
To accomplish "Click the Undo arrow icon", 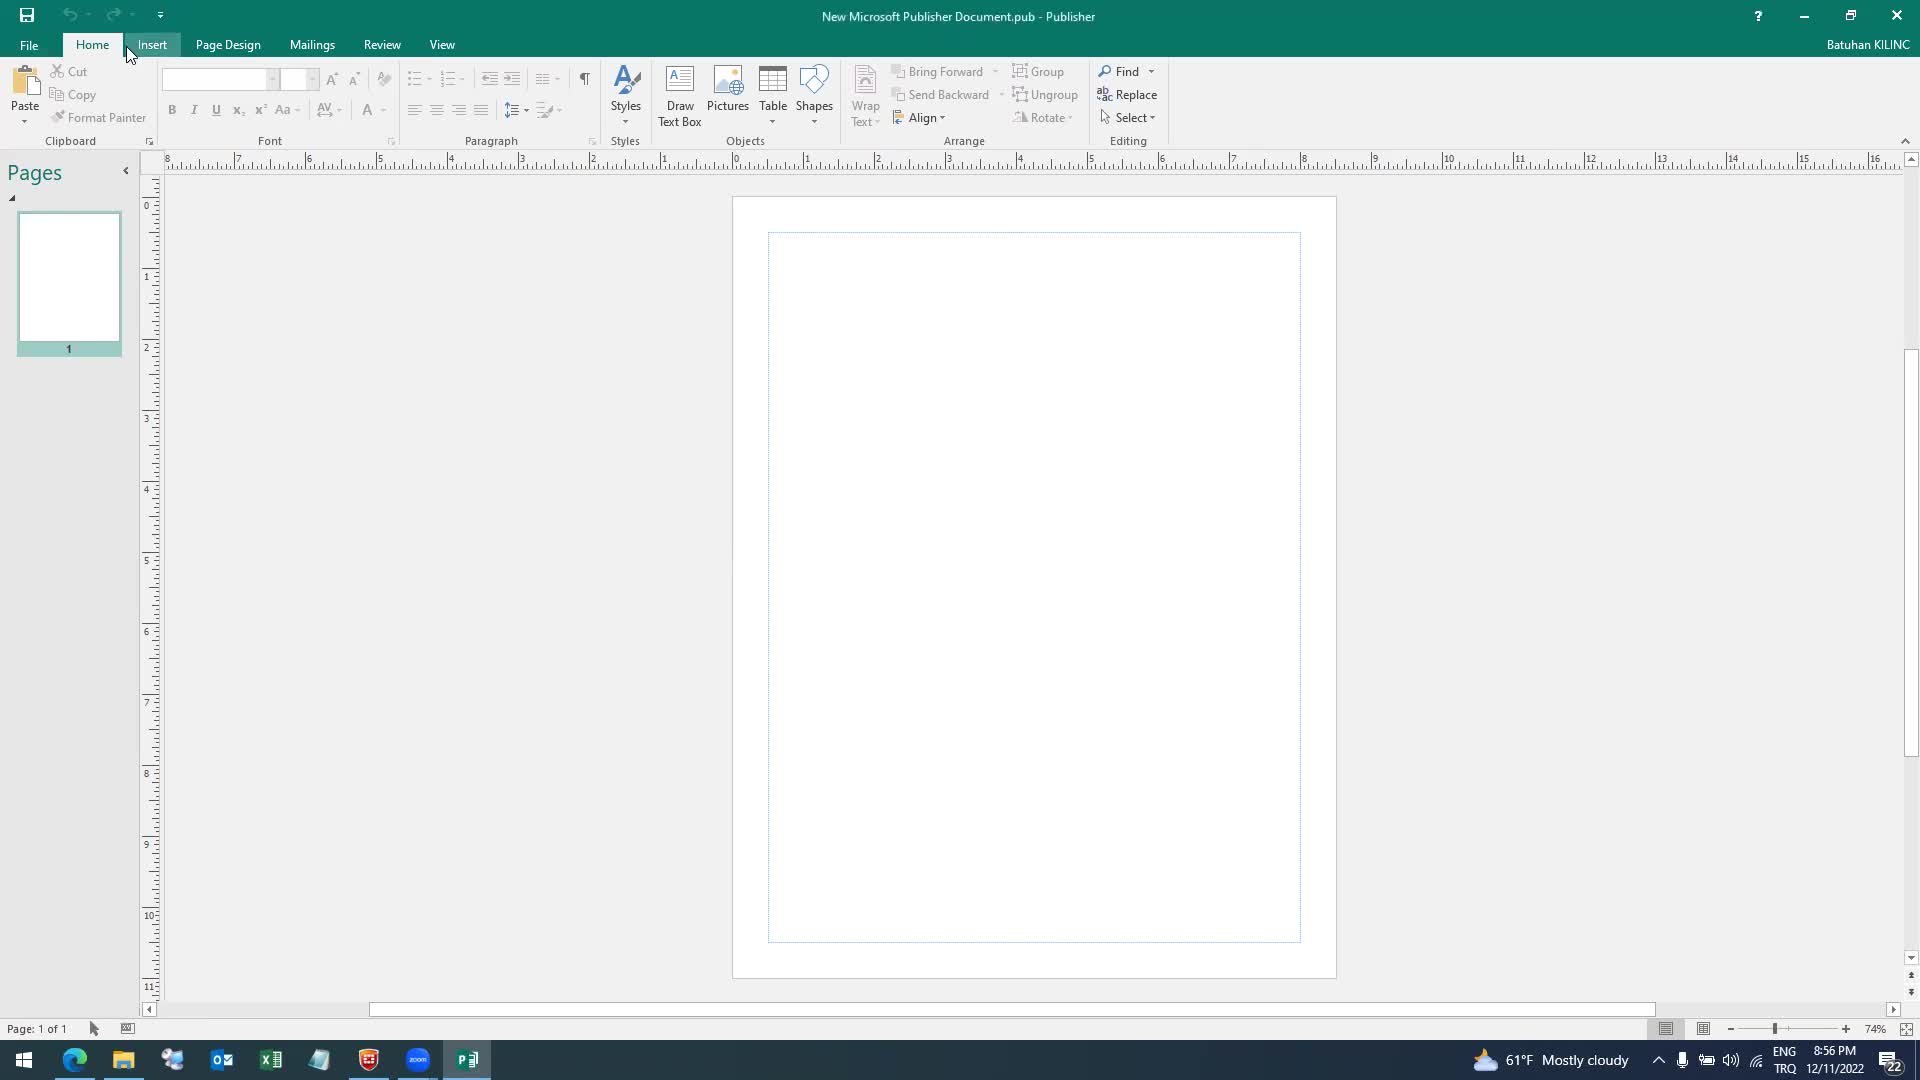I will [x=69, y=15].
